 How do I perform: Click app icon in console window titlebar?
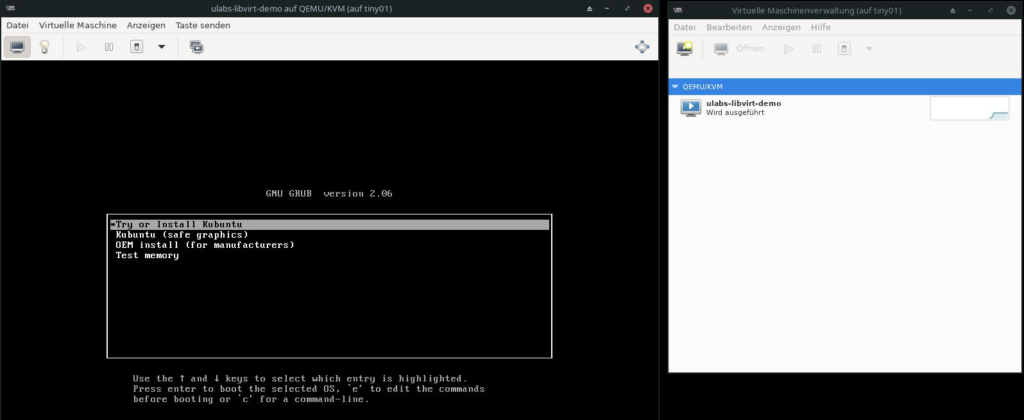click(10, 8)
